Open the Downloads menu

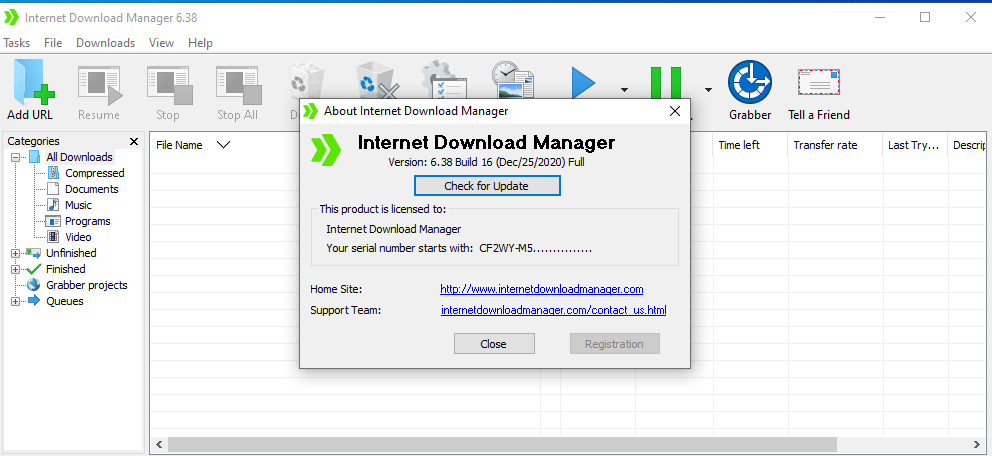[106, 43]
